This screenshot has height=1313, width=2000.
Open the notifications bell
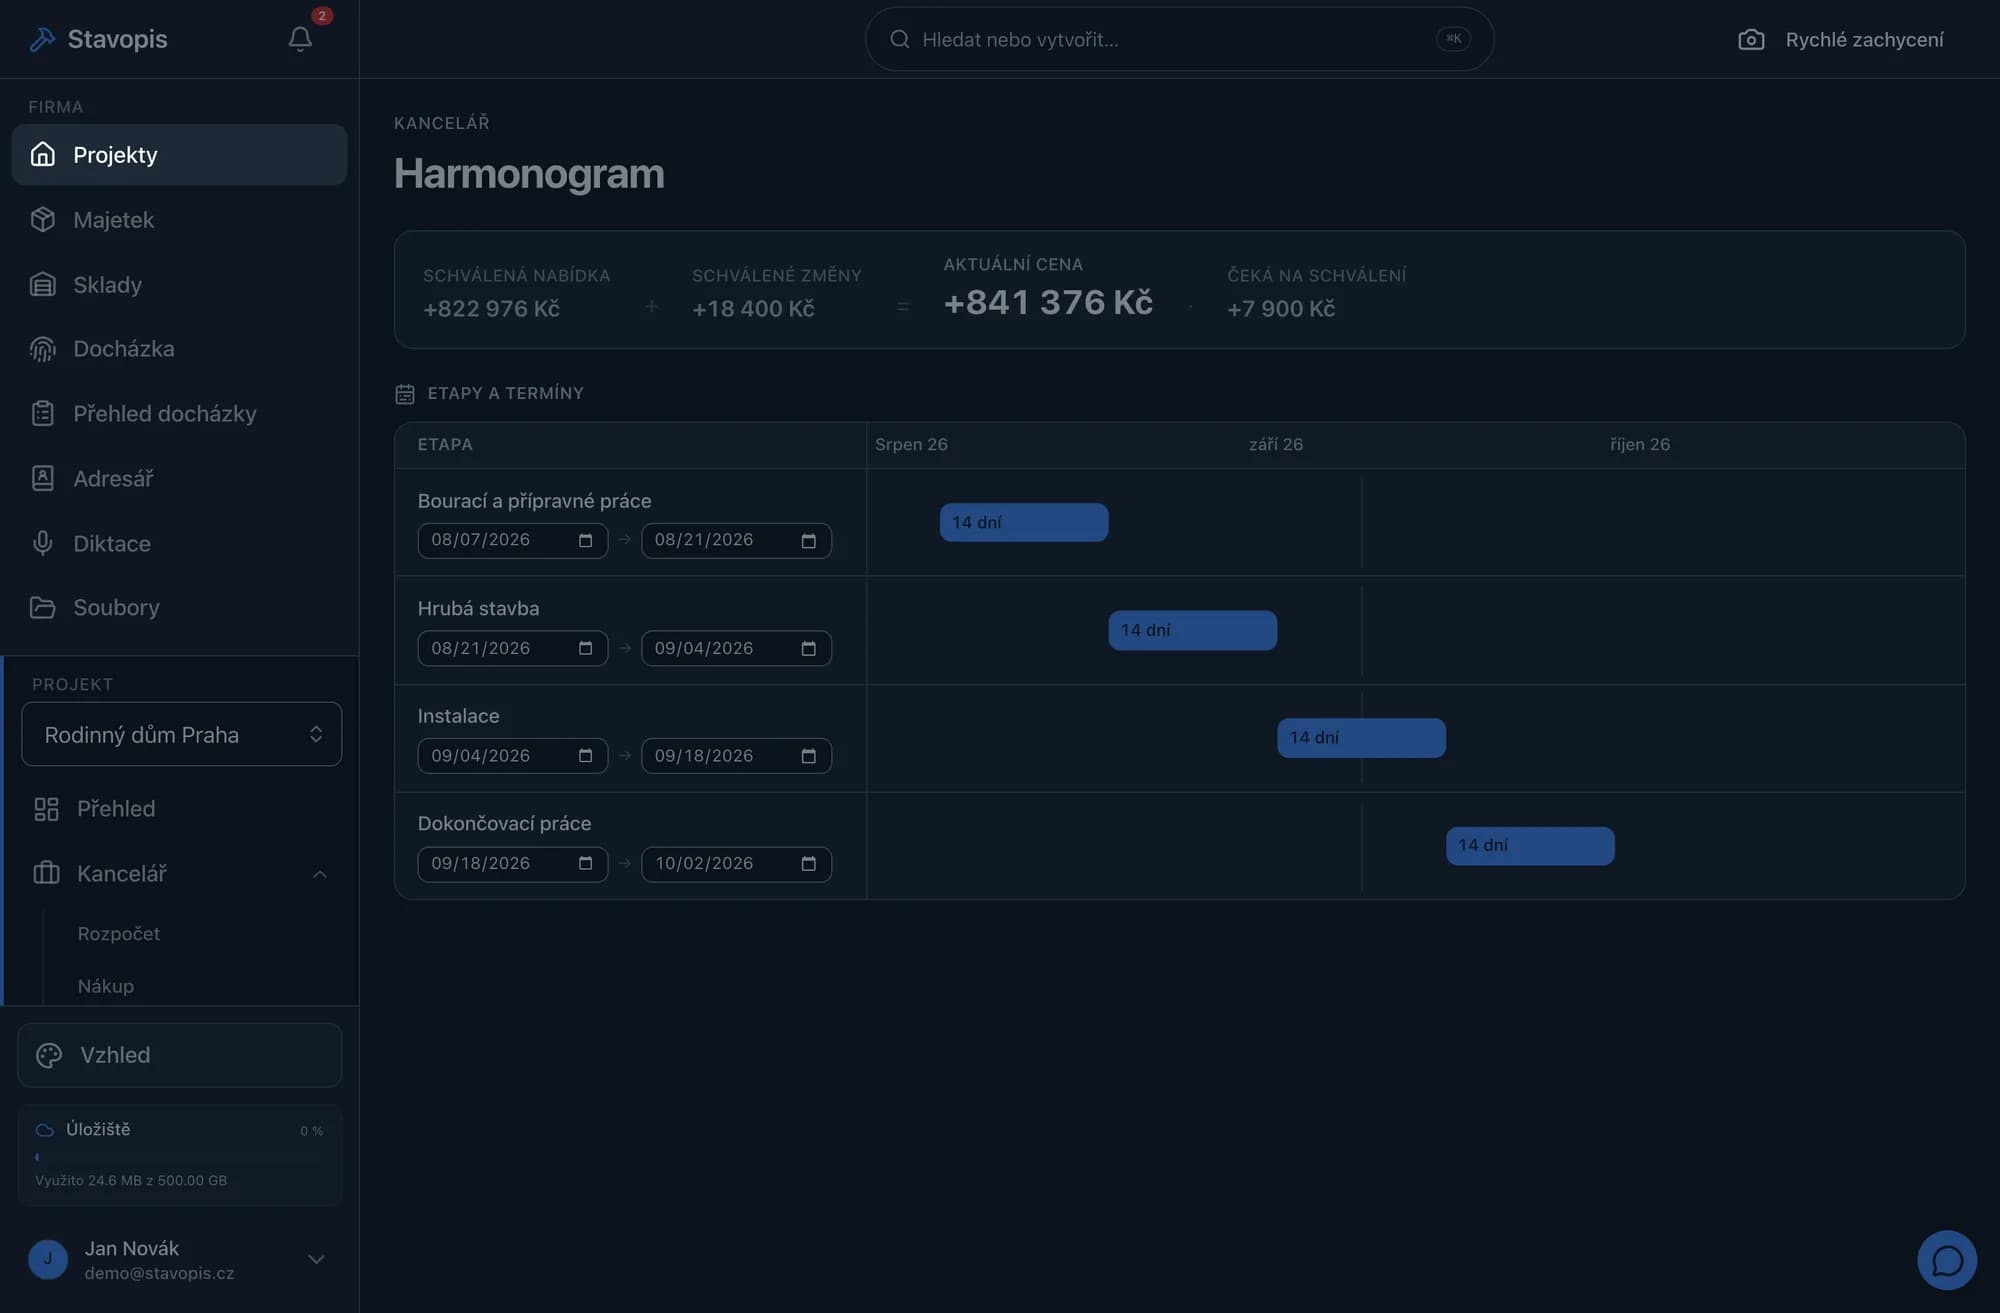click(300, 39)
